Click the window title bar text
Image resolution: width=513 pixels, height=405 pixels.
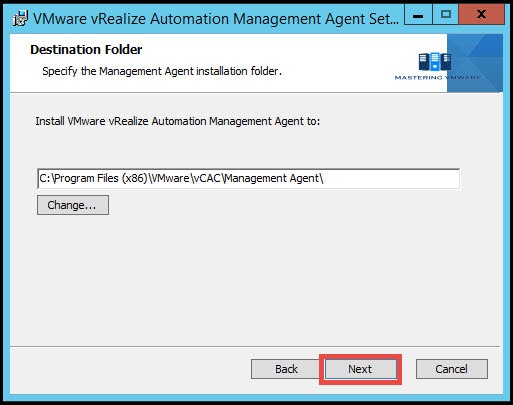click(216, 19)
